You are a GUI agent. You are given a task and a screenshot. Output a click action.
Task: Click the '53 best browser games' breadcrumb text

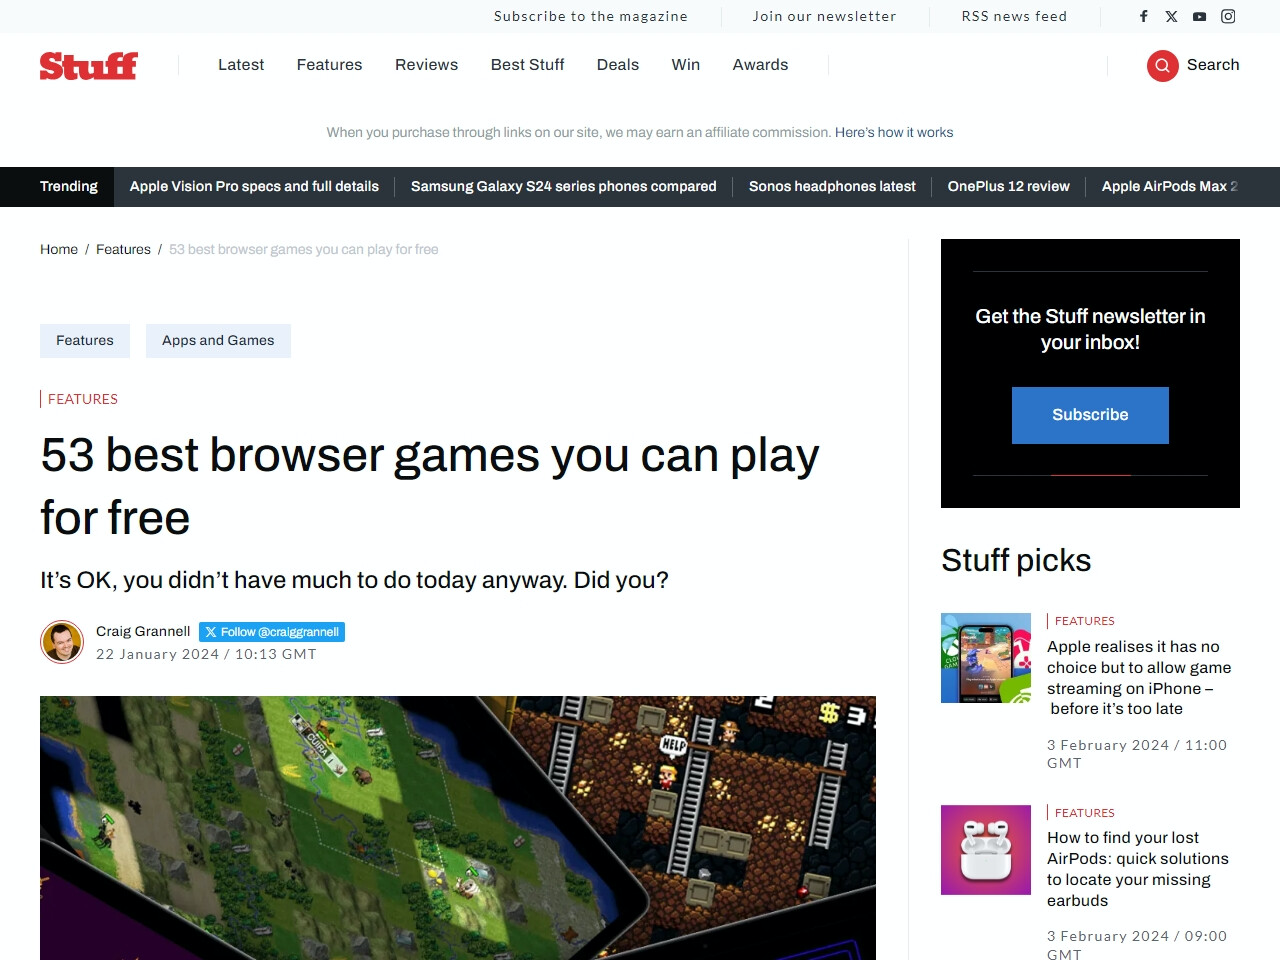tap(304, 249)
